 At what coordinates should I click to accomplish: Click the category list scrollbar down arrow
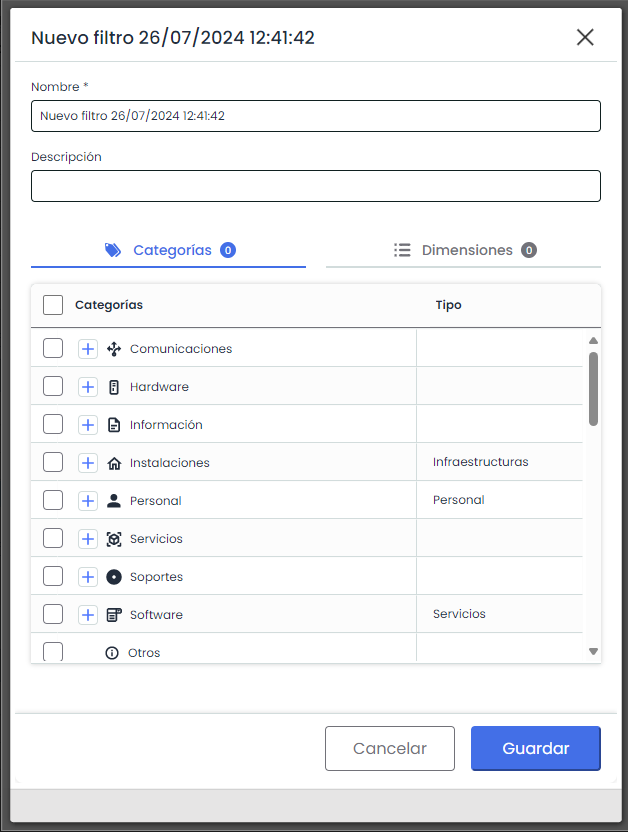click(x=593, y=651)
